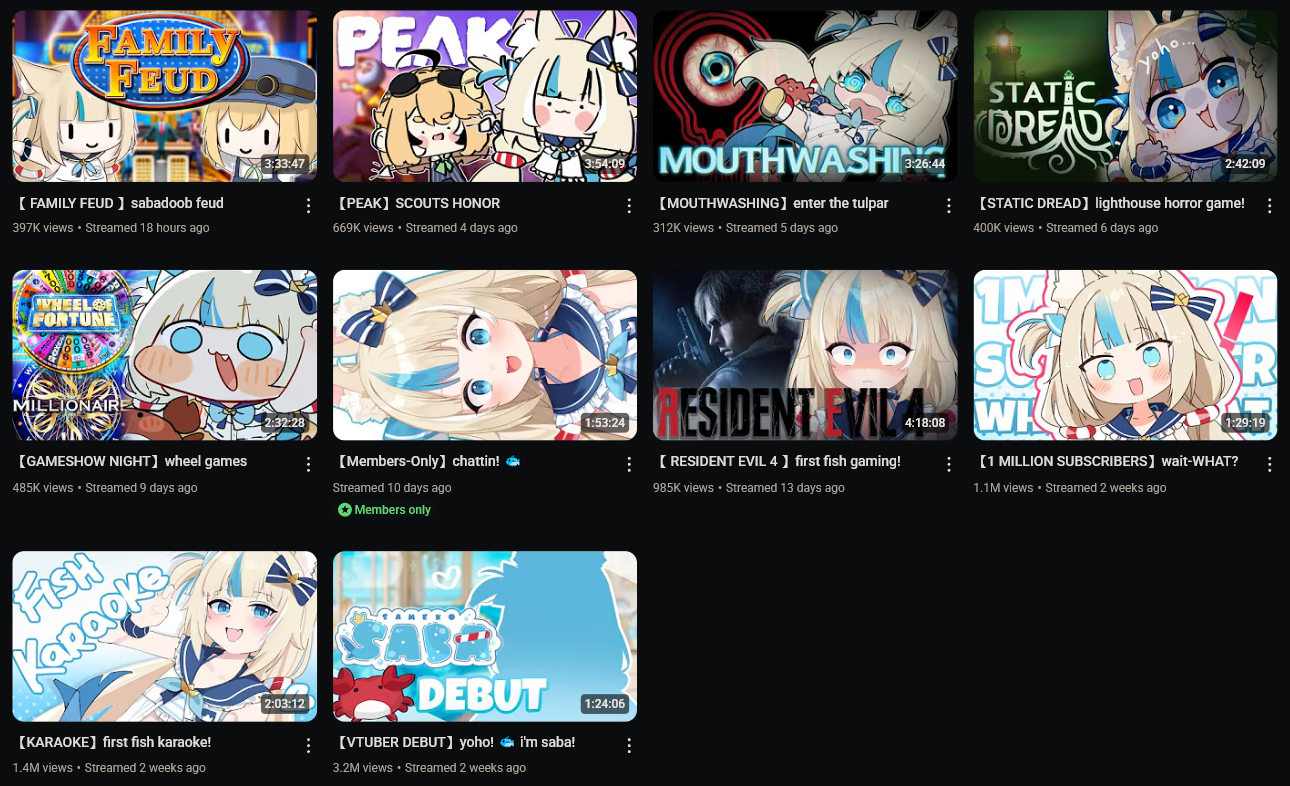Open more actions for KARAOKE video

coord(308,745)
